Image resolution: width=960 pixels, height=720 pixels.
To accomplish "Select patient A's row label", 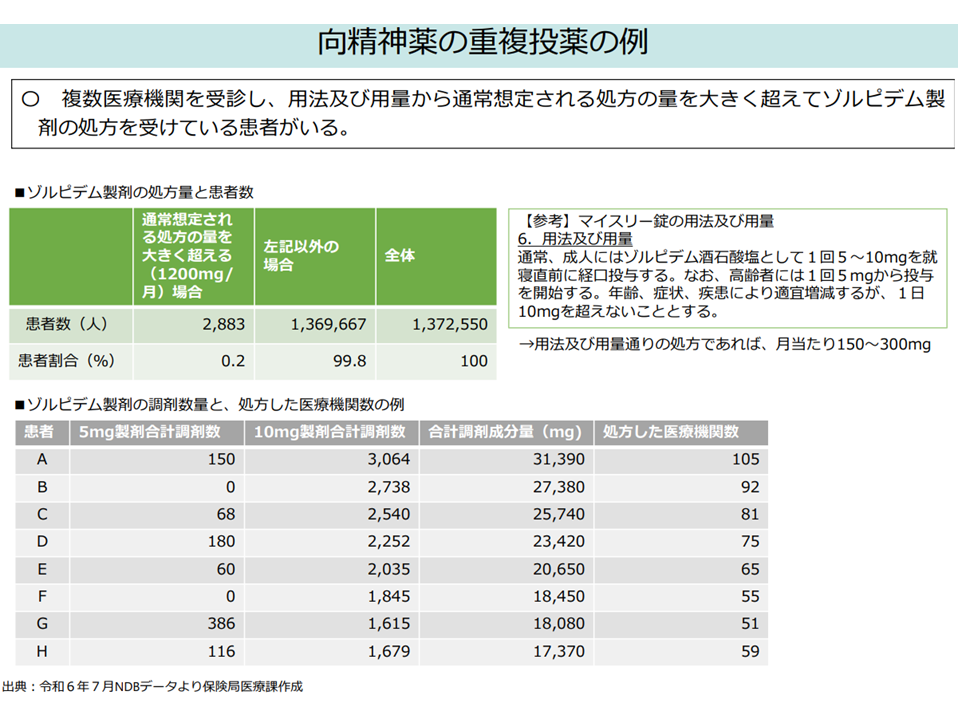I will pos(42,460).
